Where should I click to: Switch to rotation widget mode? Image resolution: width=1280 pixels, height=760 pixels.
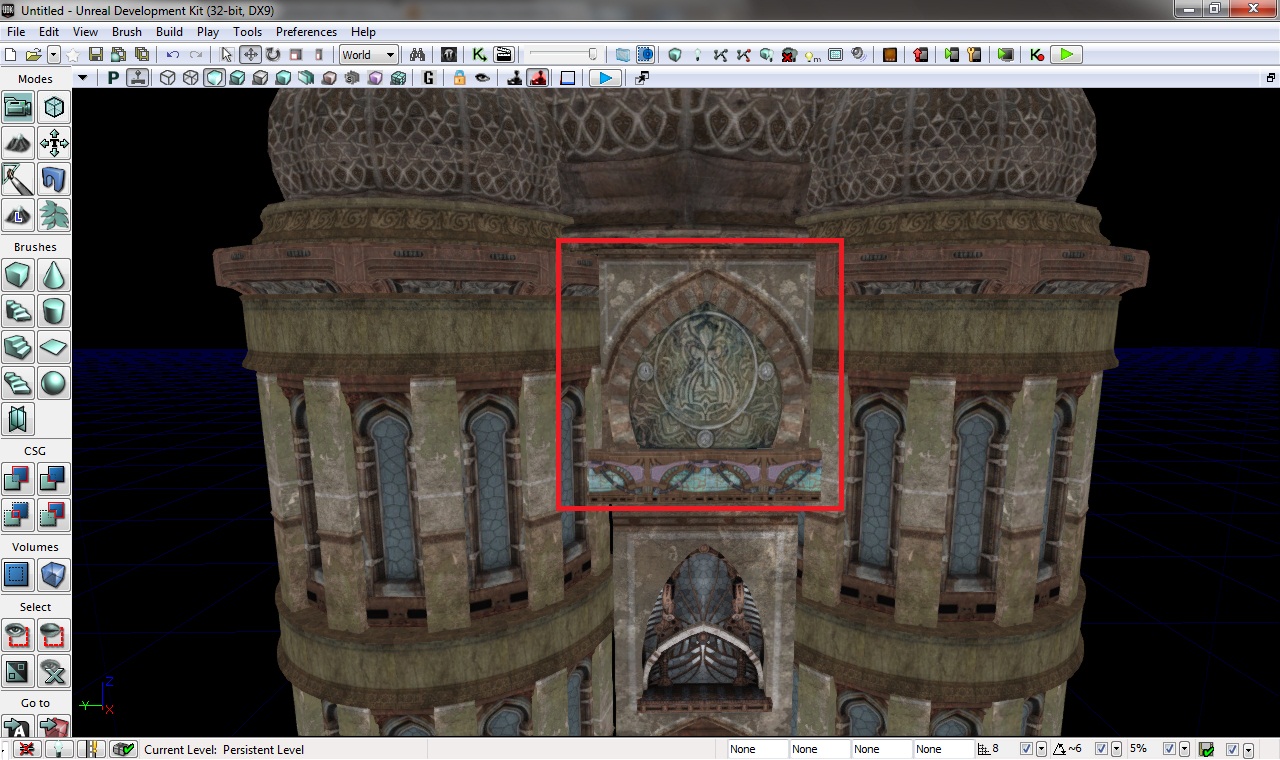pyautogui.click(x=273, y=55)
